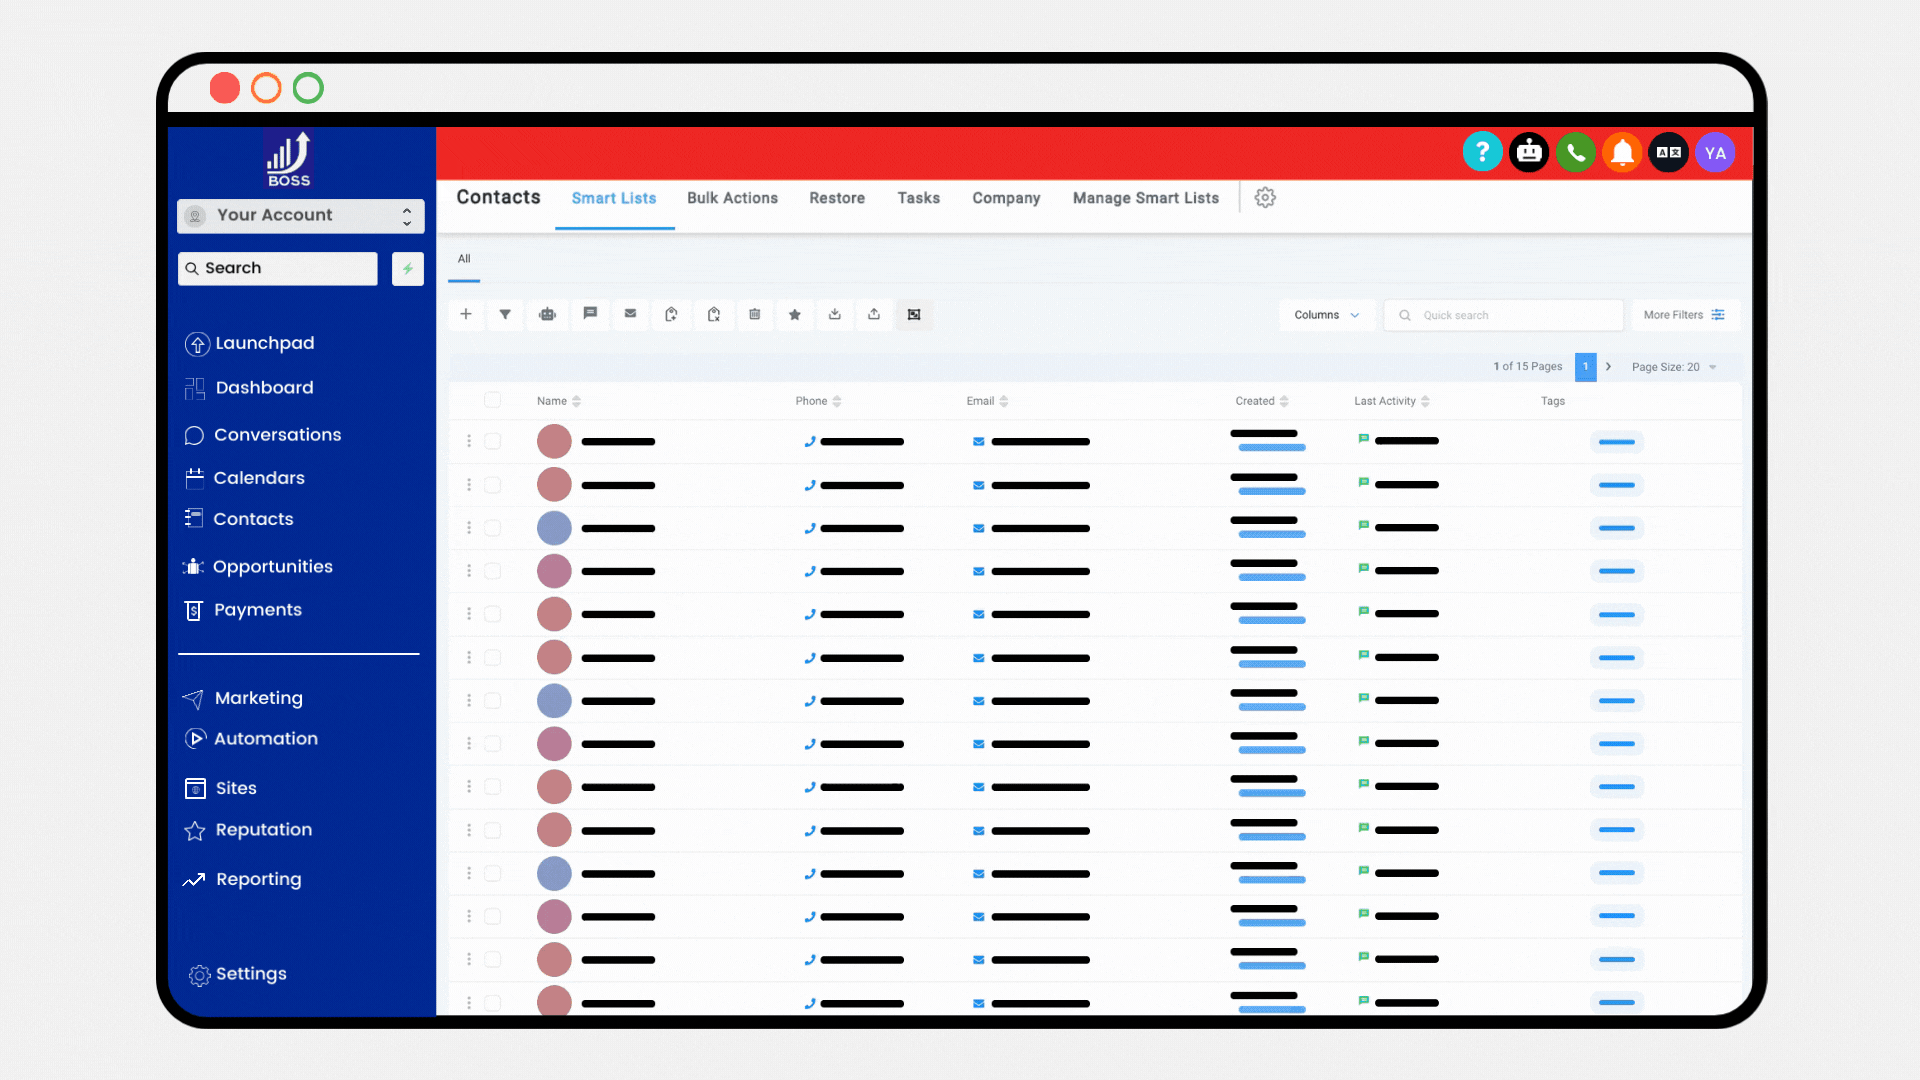
Task: Open the Manage Smart Lists tab
Action: [1146, 198]
